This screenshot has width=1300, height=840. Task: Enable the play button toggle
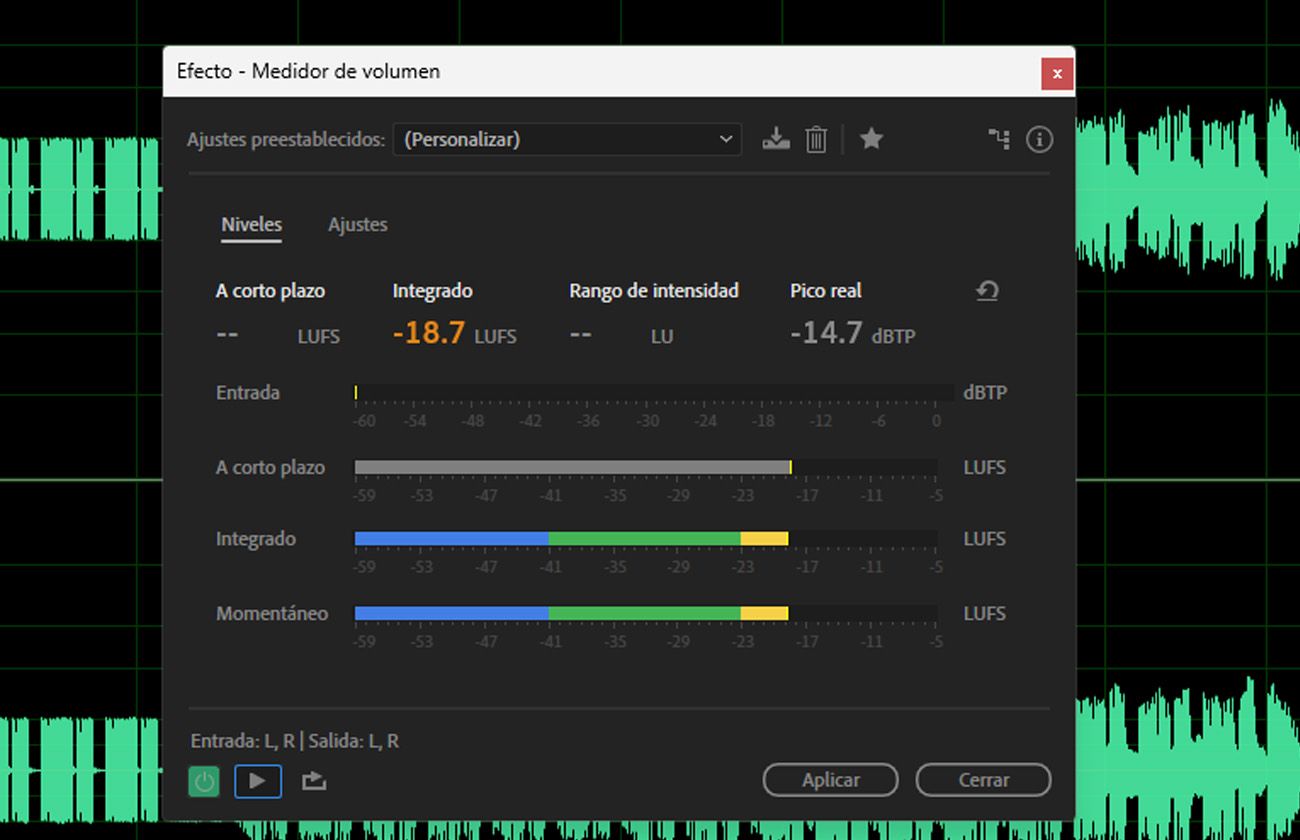pyautogui.click(x=258, y=781)
